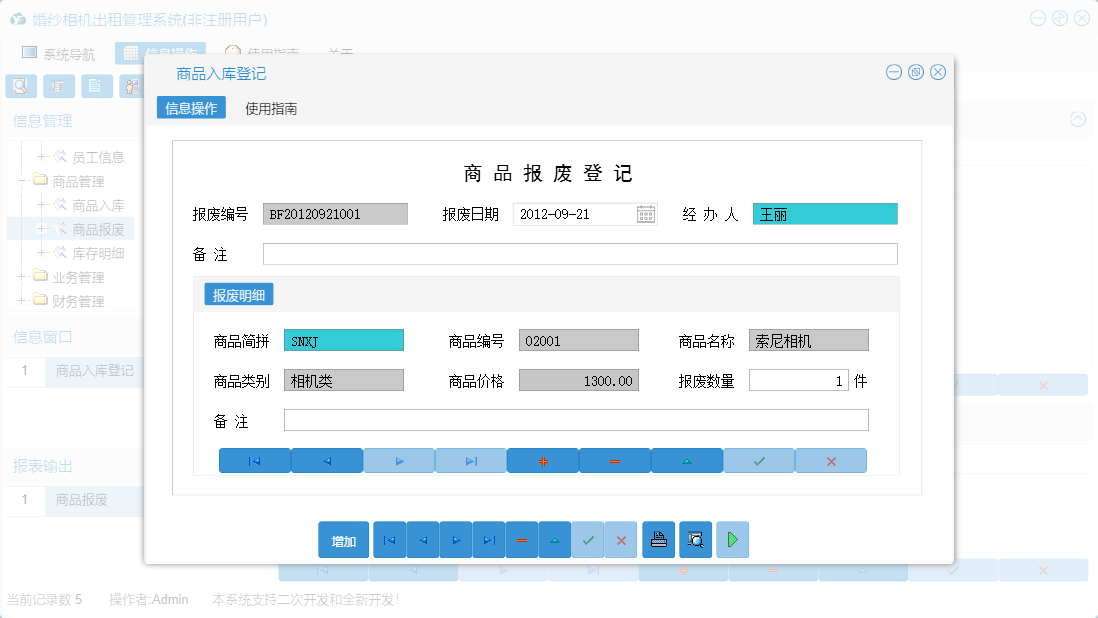The height and width of the screenshot is (618, 1098).
Task: Click inside the 备注 remarks field
Action: (580, 253)
